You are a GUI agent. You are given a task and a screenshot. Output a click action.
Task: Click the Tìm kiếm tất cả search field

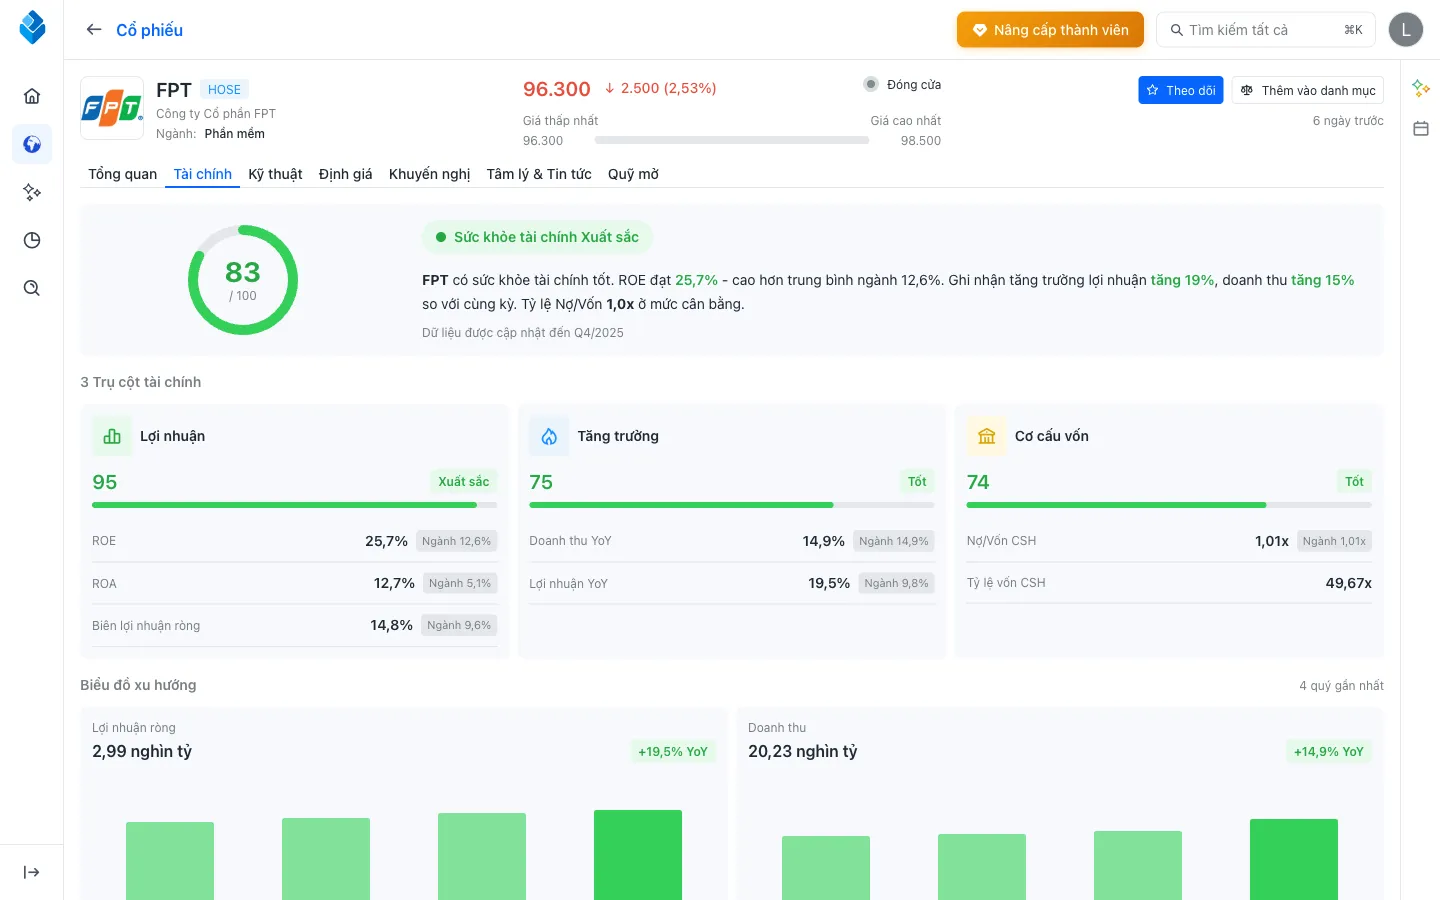[1265, 29]
